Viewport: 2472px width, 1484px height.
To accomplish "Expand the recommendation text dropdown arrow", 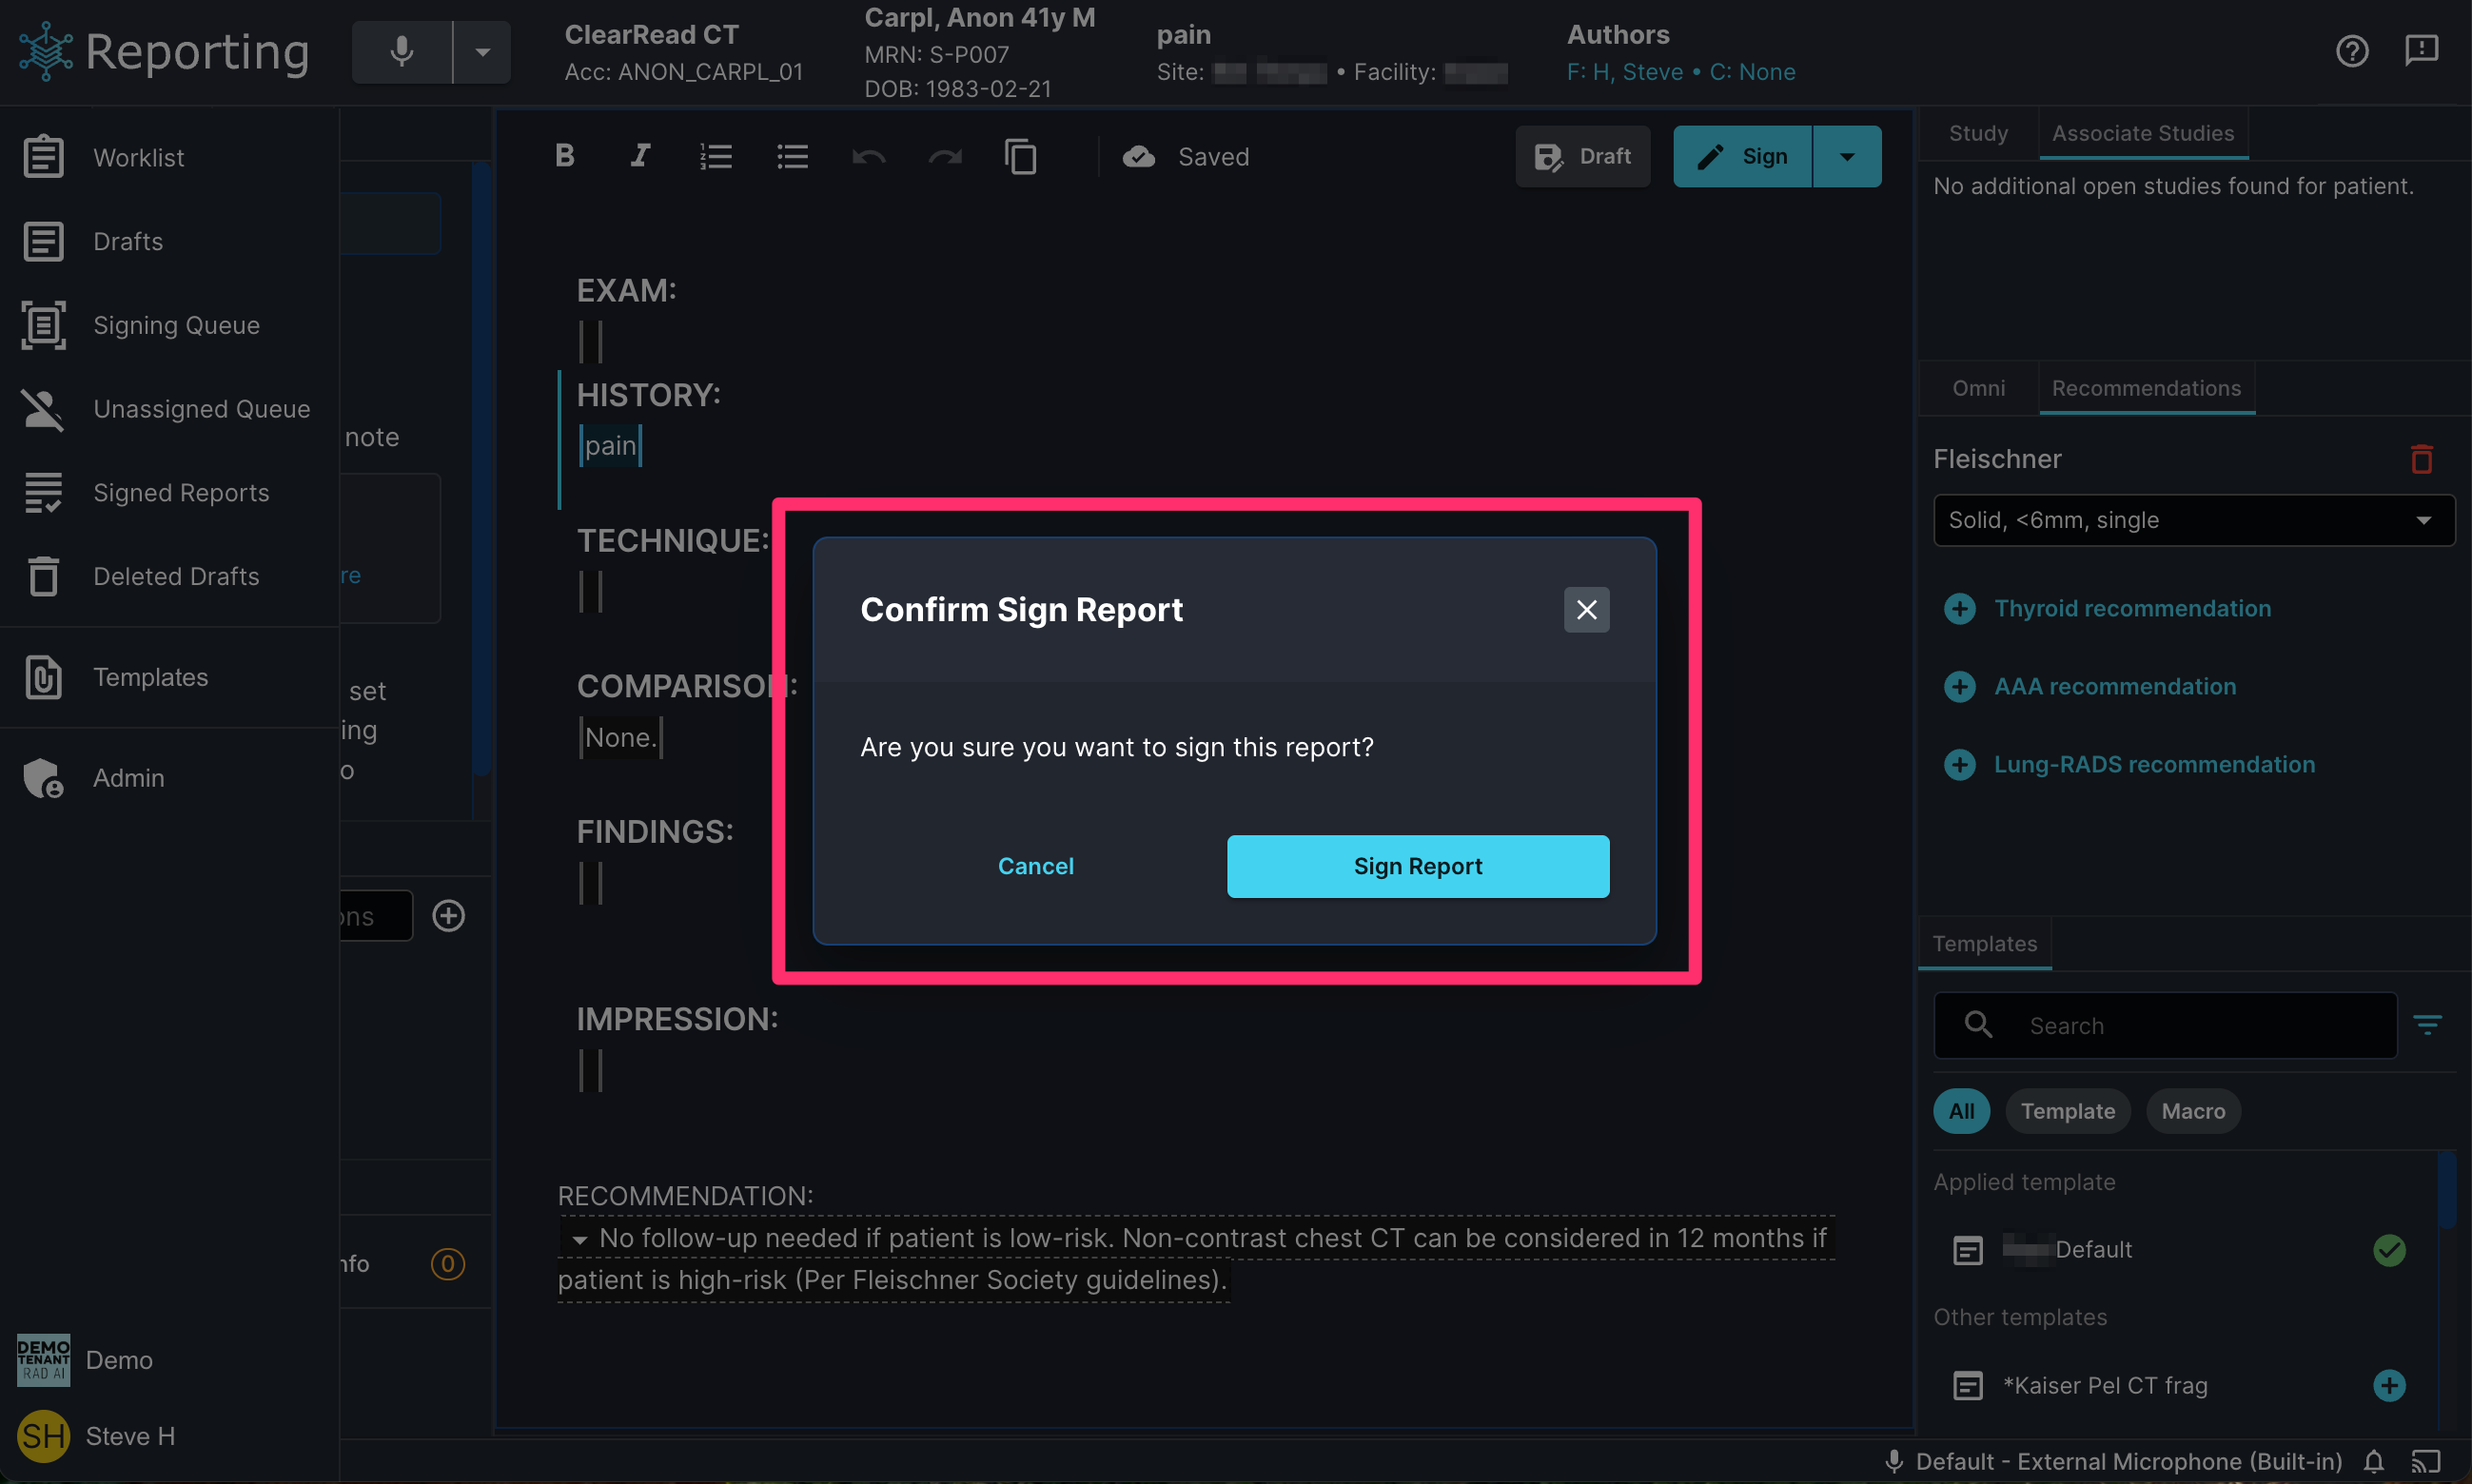I will click(579, 1239).
